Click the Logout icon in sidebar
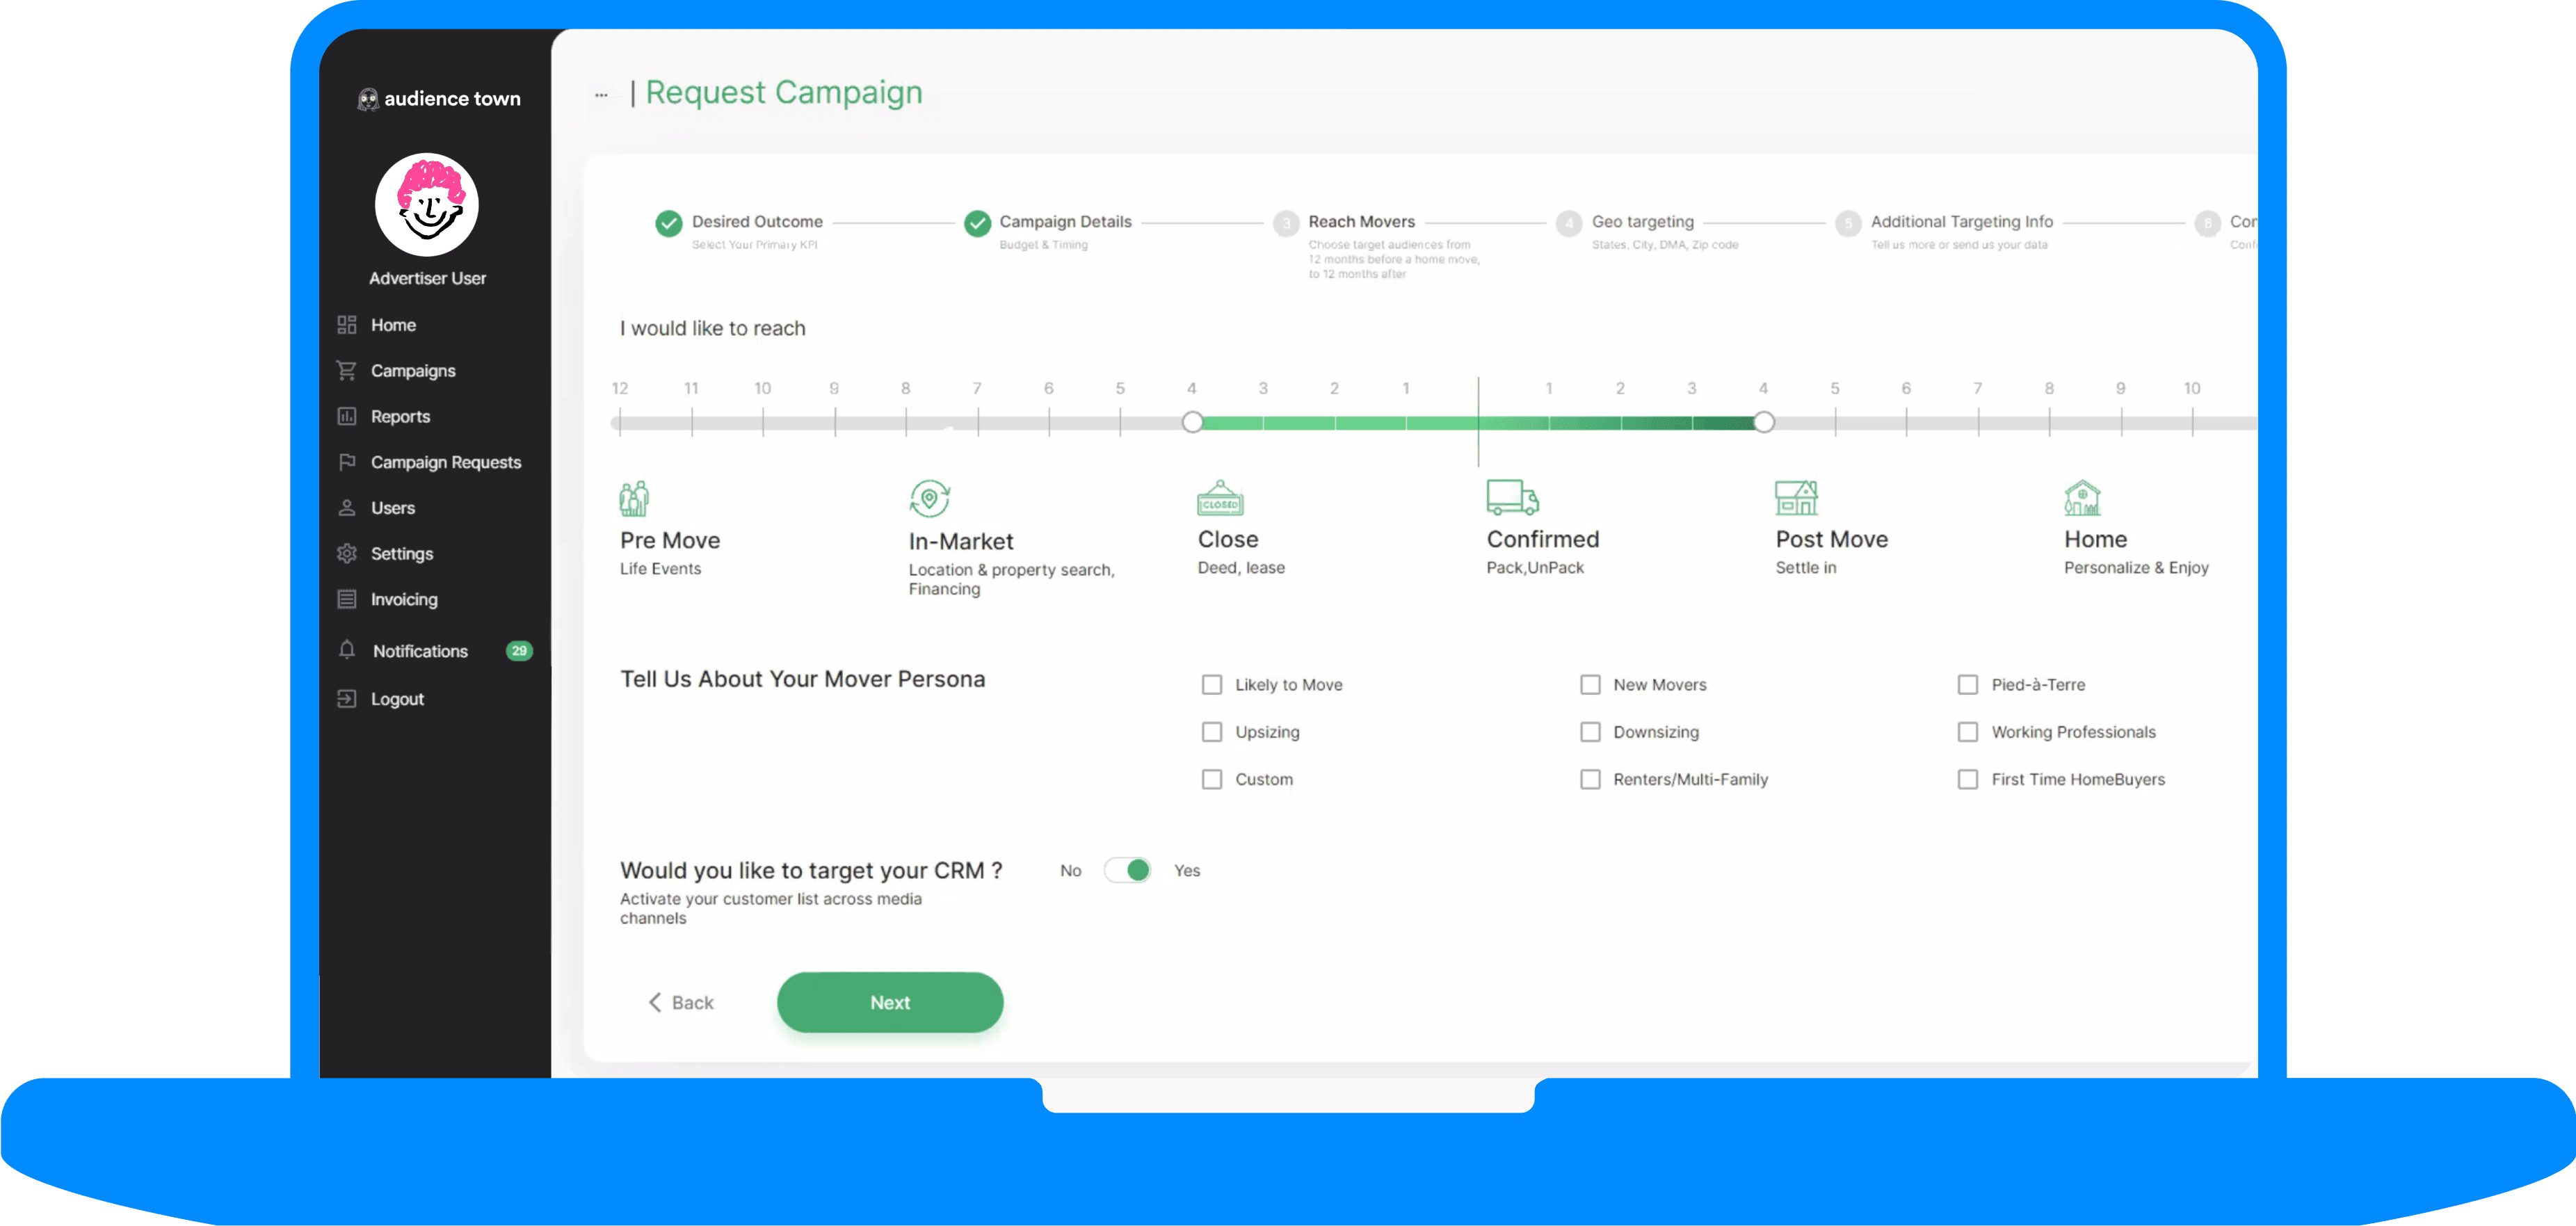Viewport: 2576px width, 1226px height. coord(347,699)
